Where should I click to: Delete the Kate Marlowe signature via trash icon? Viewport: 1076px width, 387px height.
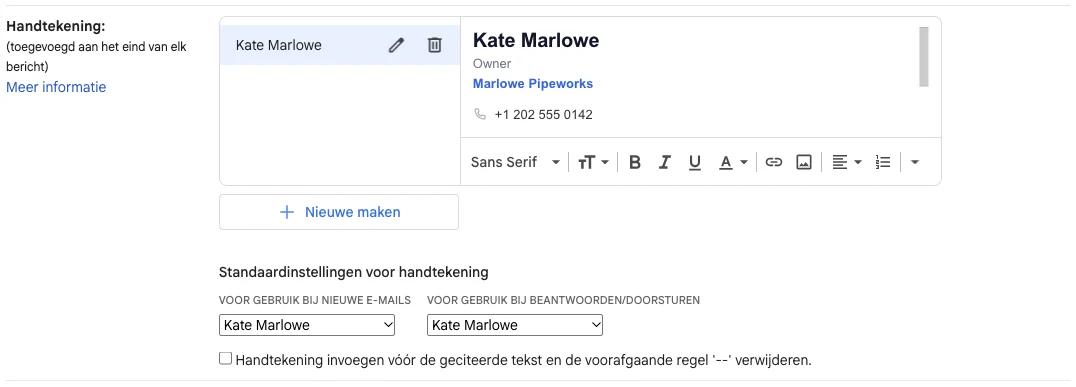[x=434, y=45]
